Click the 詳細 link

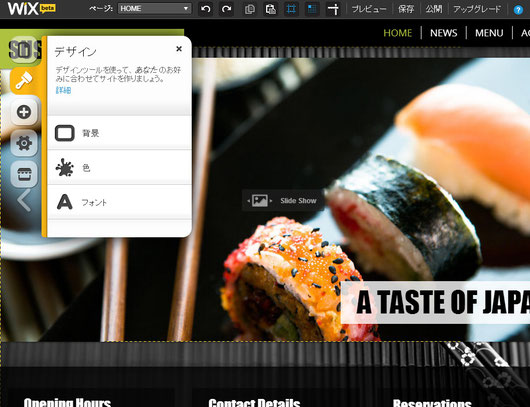tap(63, 90)
